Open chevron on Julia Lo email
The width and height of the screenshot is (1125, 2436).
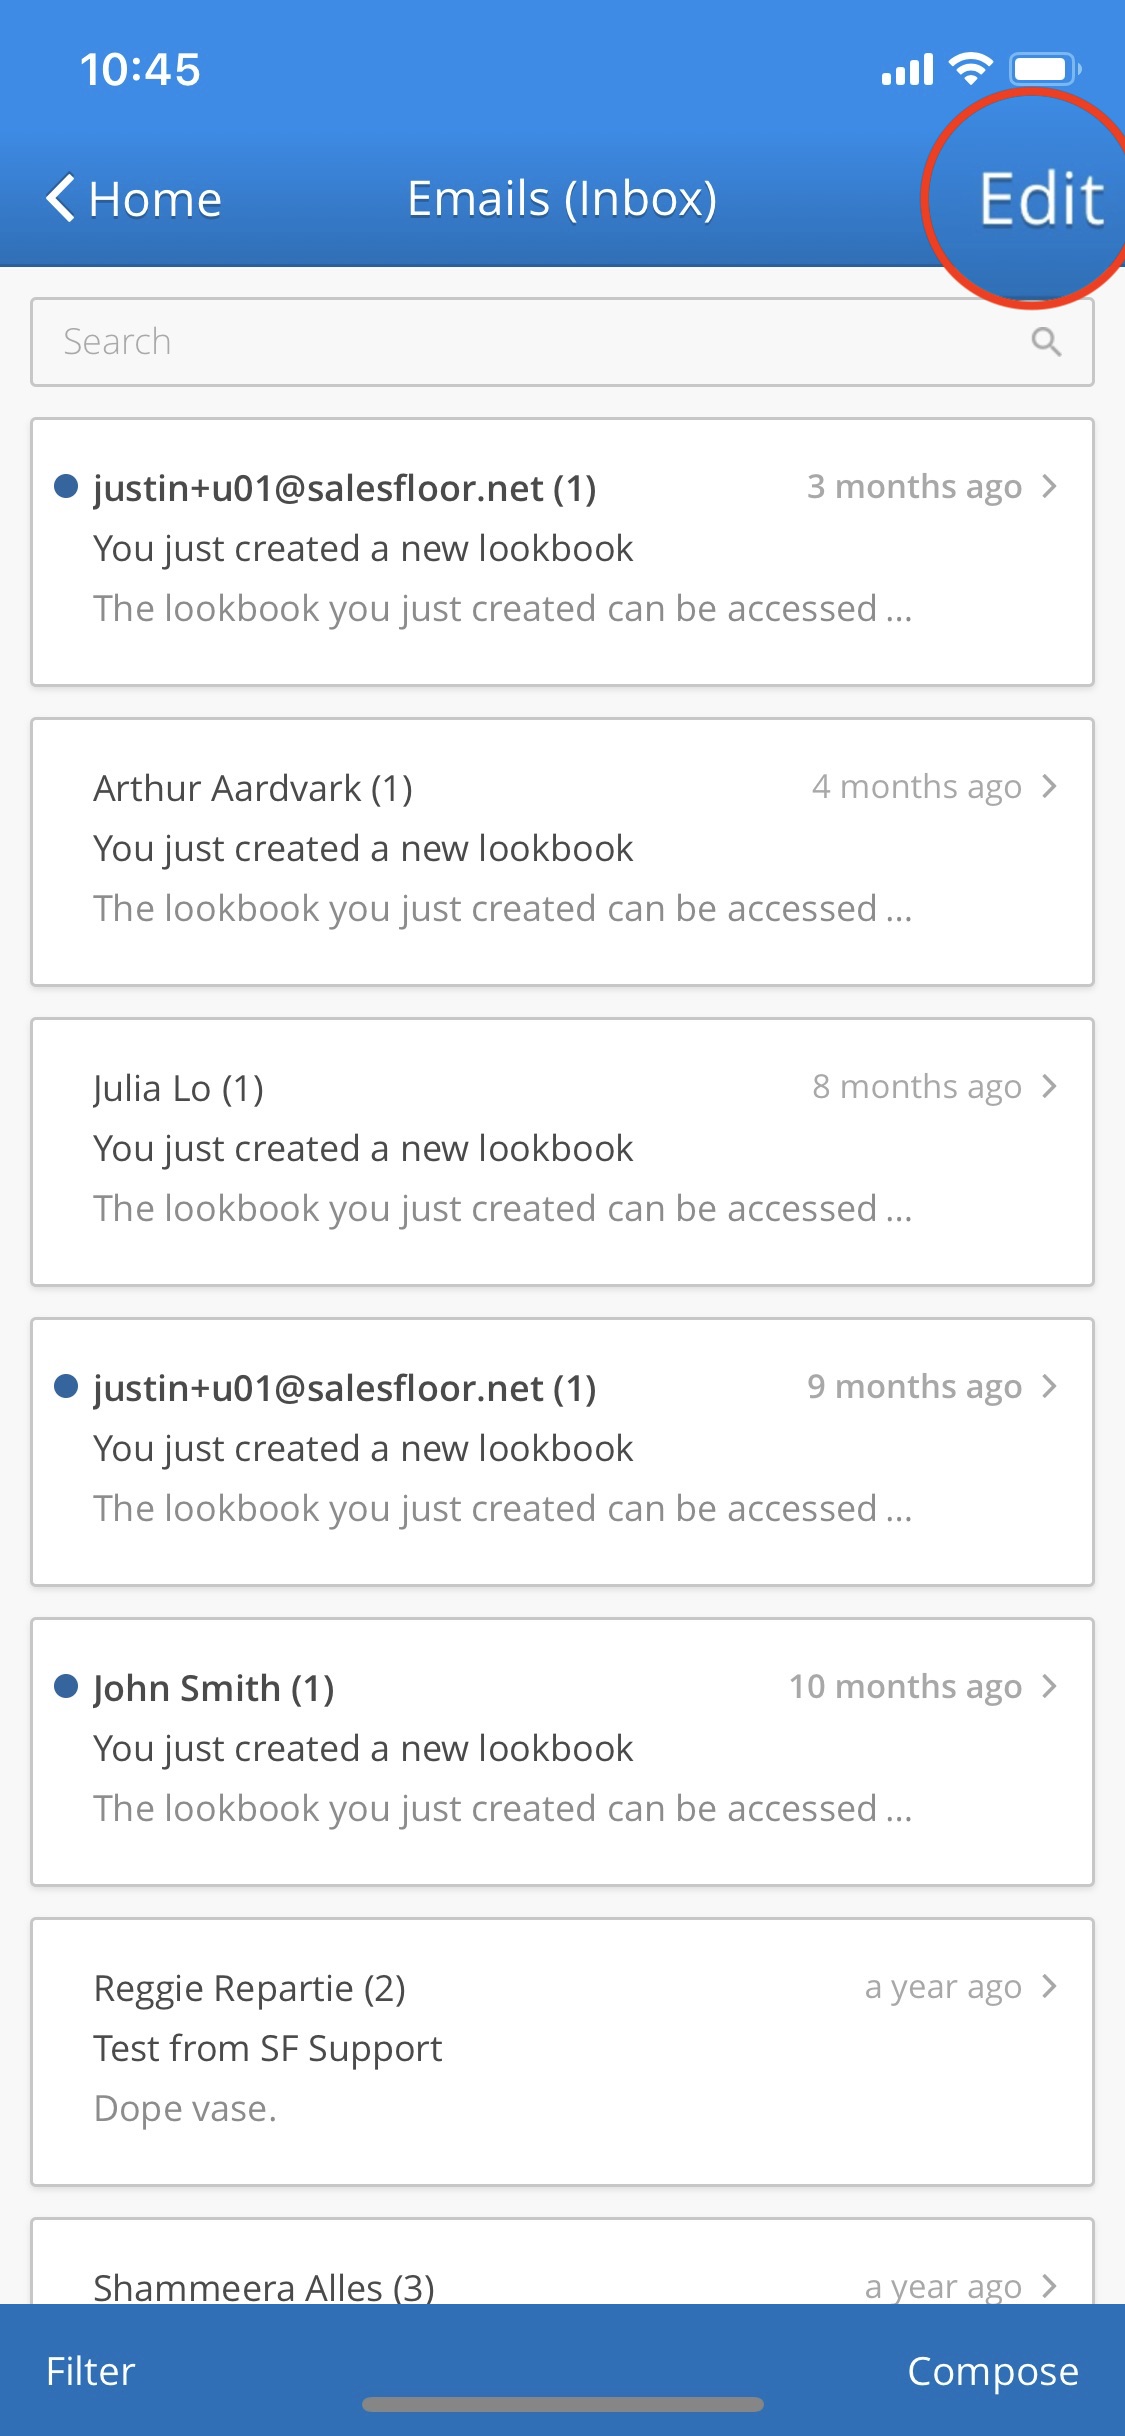1049,1087
